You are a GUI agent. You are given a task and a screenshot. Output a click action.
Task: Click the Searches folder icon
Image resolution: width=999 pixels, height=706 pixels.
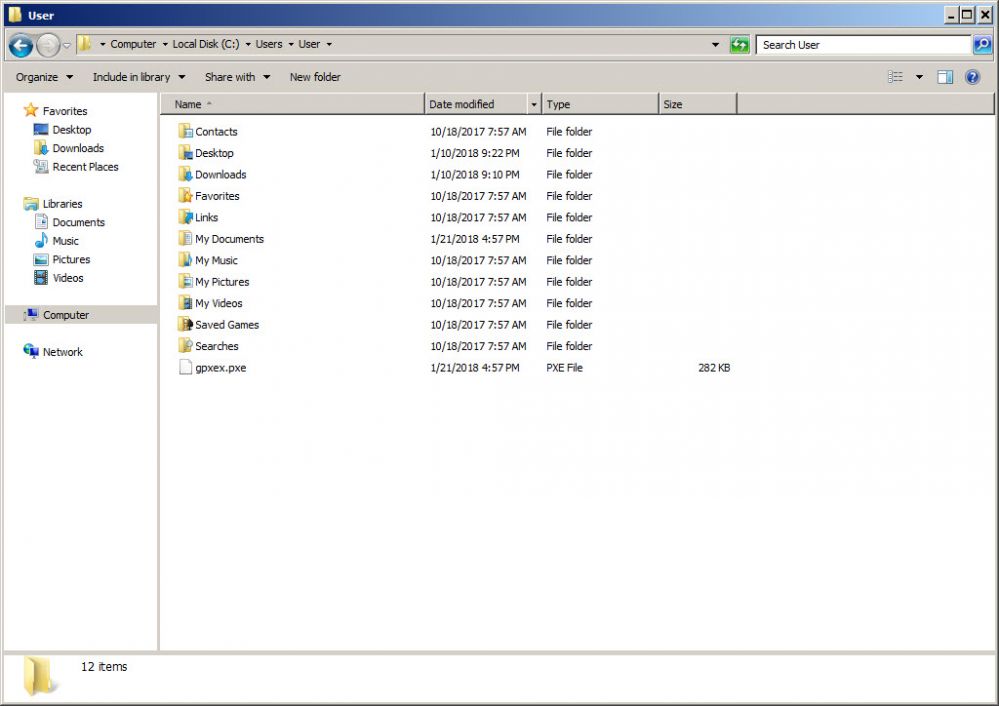click(185, 345)
